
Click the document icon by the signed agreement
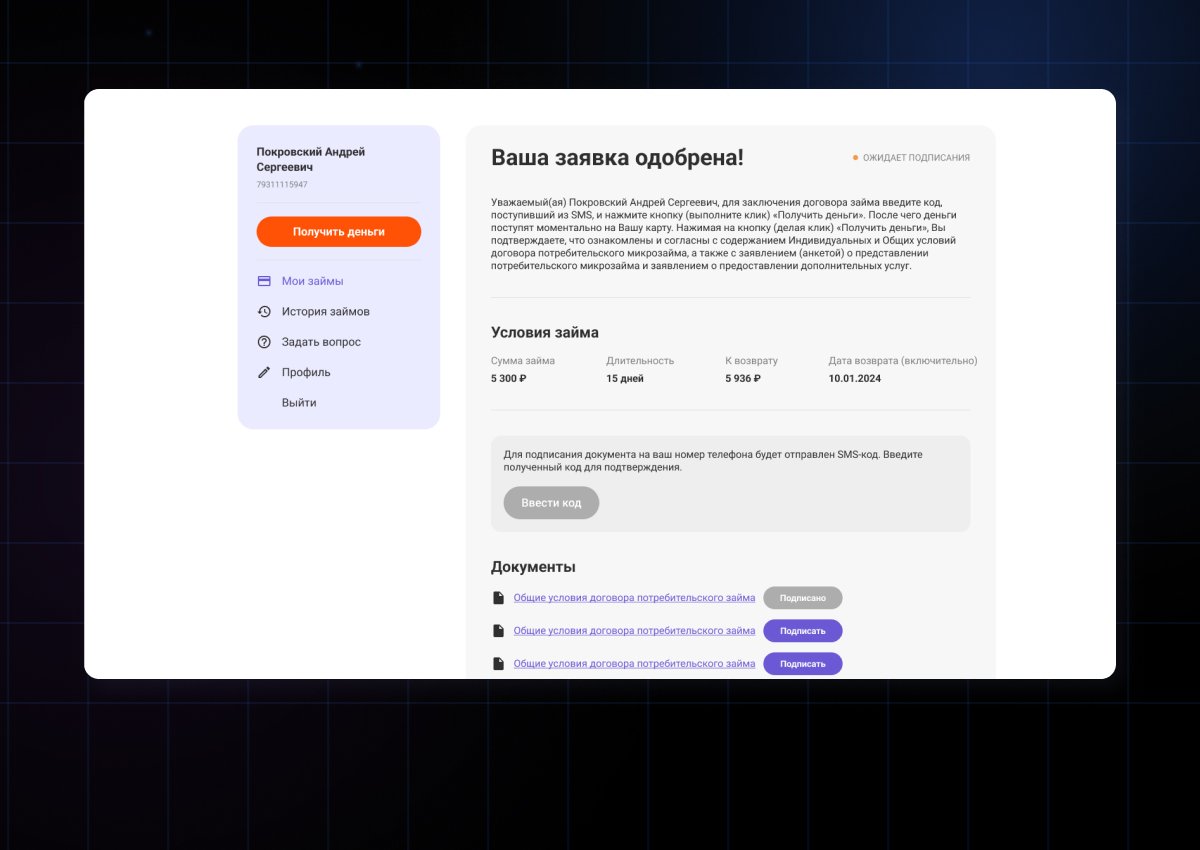499,596
